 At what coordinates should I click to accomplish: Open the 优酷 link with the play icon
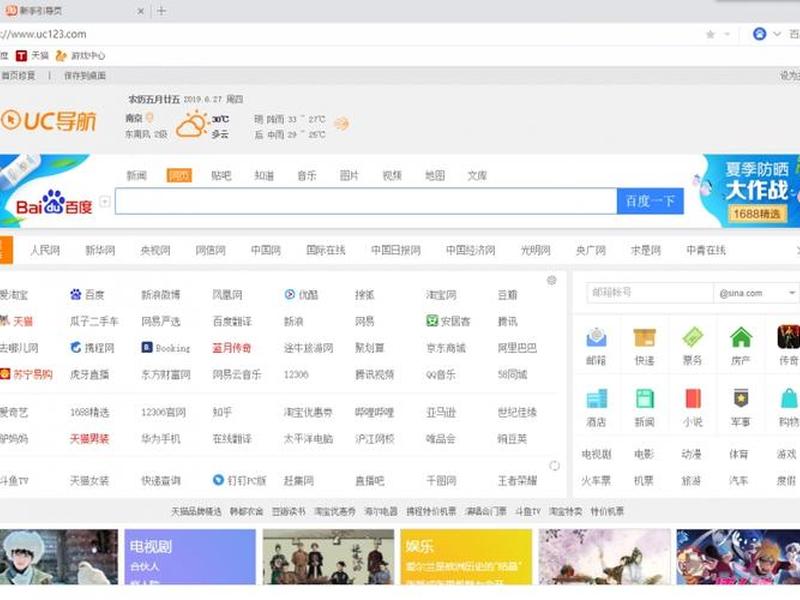coord(302,294)
